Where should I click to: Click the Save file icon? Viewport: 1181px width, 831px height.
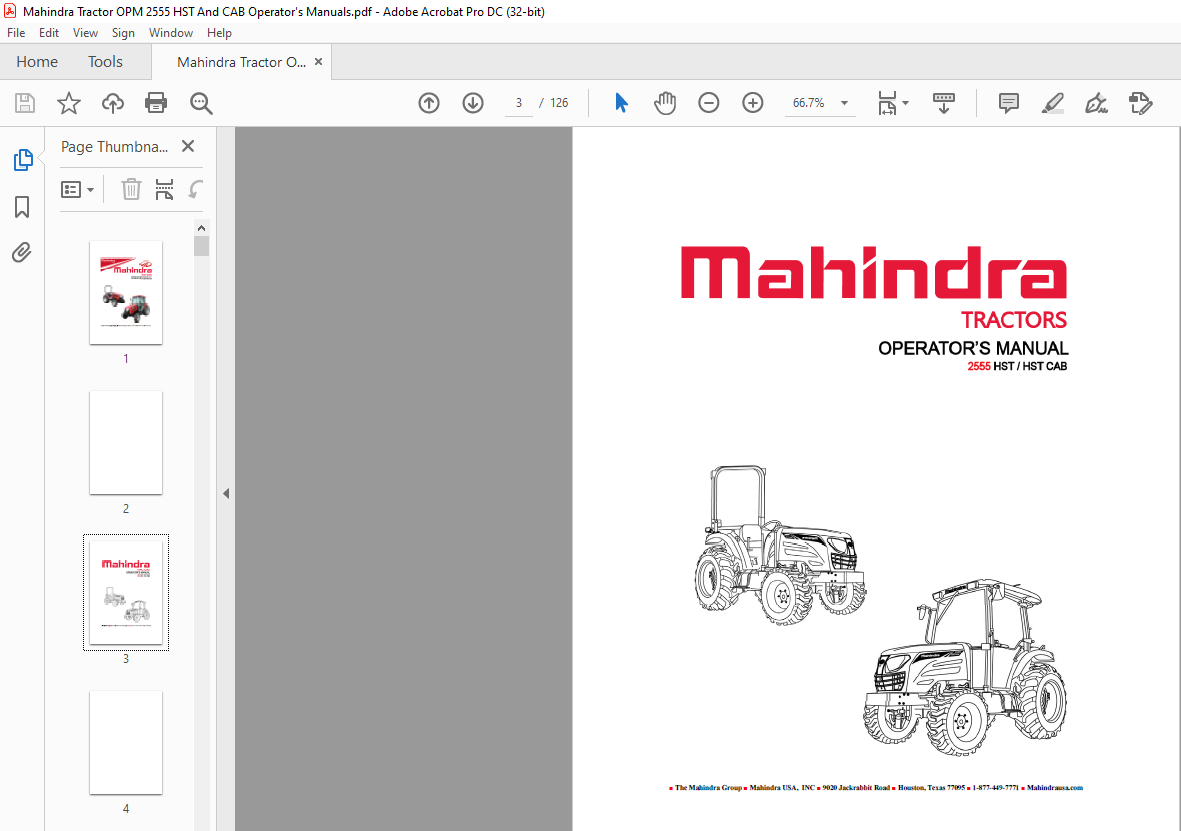(x=25, y=103)
